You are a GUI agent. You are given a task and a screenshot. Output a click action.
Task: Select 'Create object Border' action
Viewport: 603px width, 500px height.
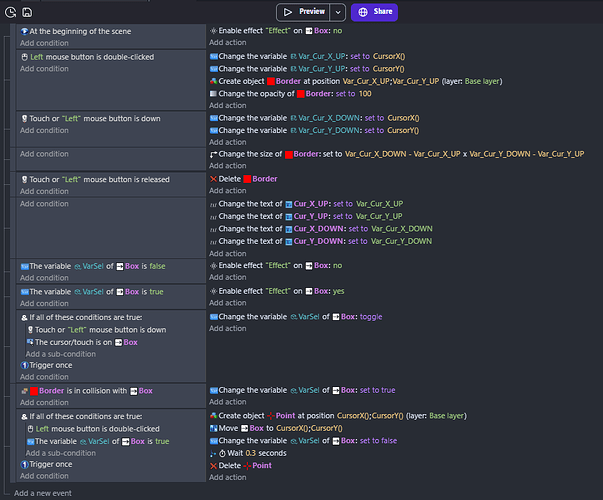(x=356, y=81)
